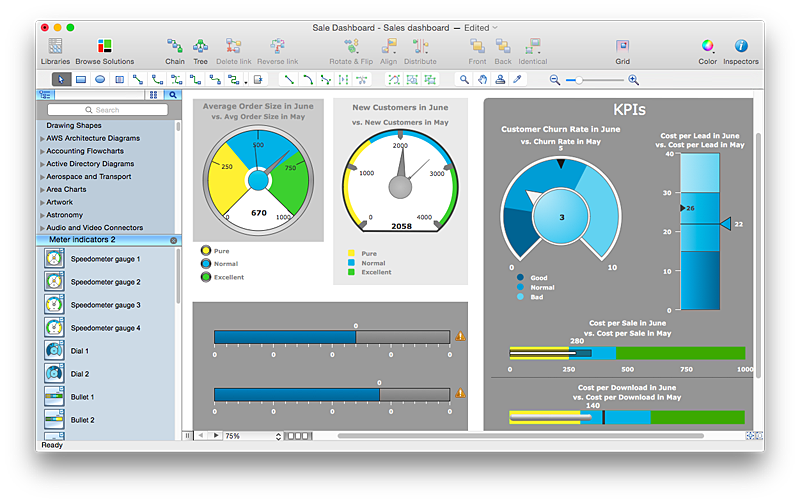Click the library Search field

107,110
